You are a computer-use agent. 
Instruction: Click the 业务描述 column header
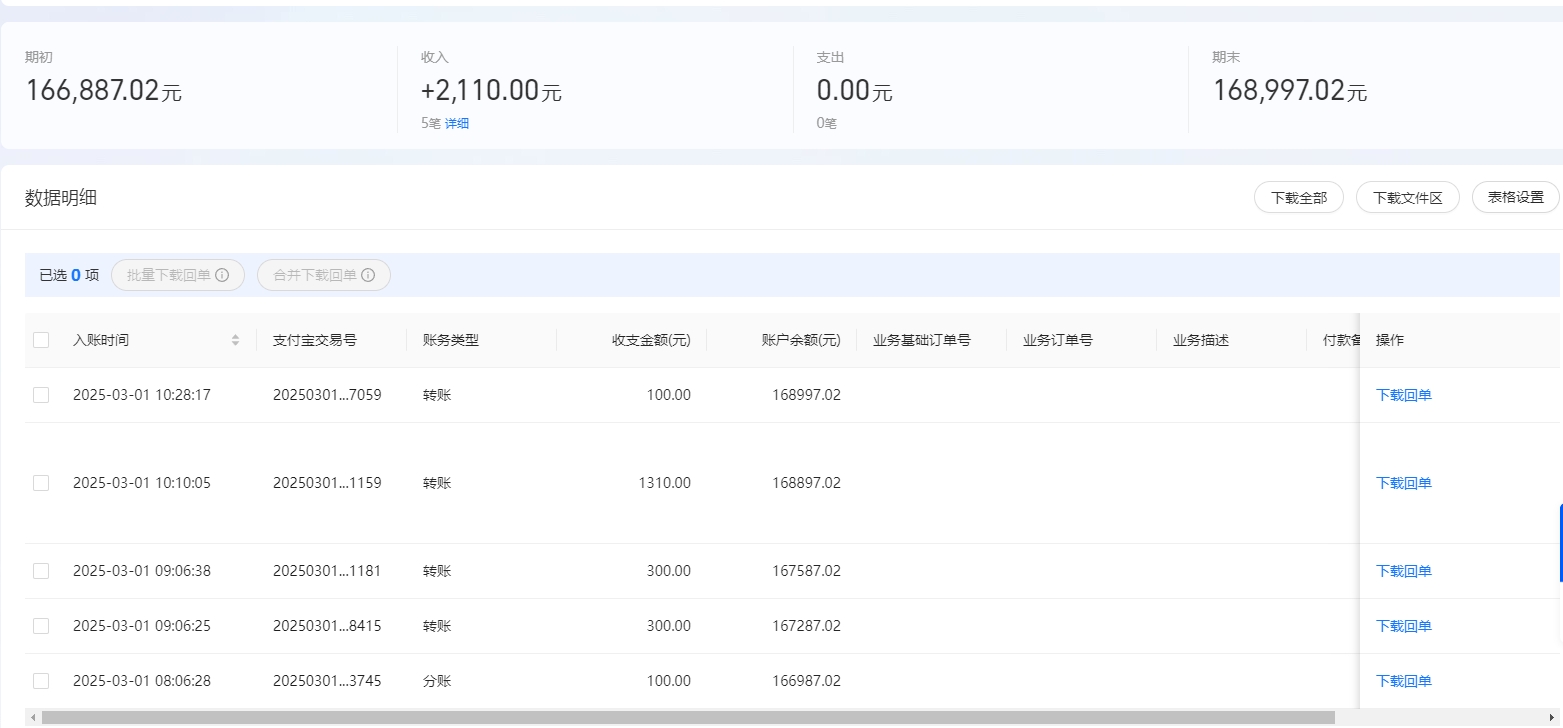[1201, 340]
